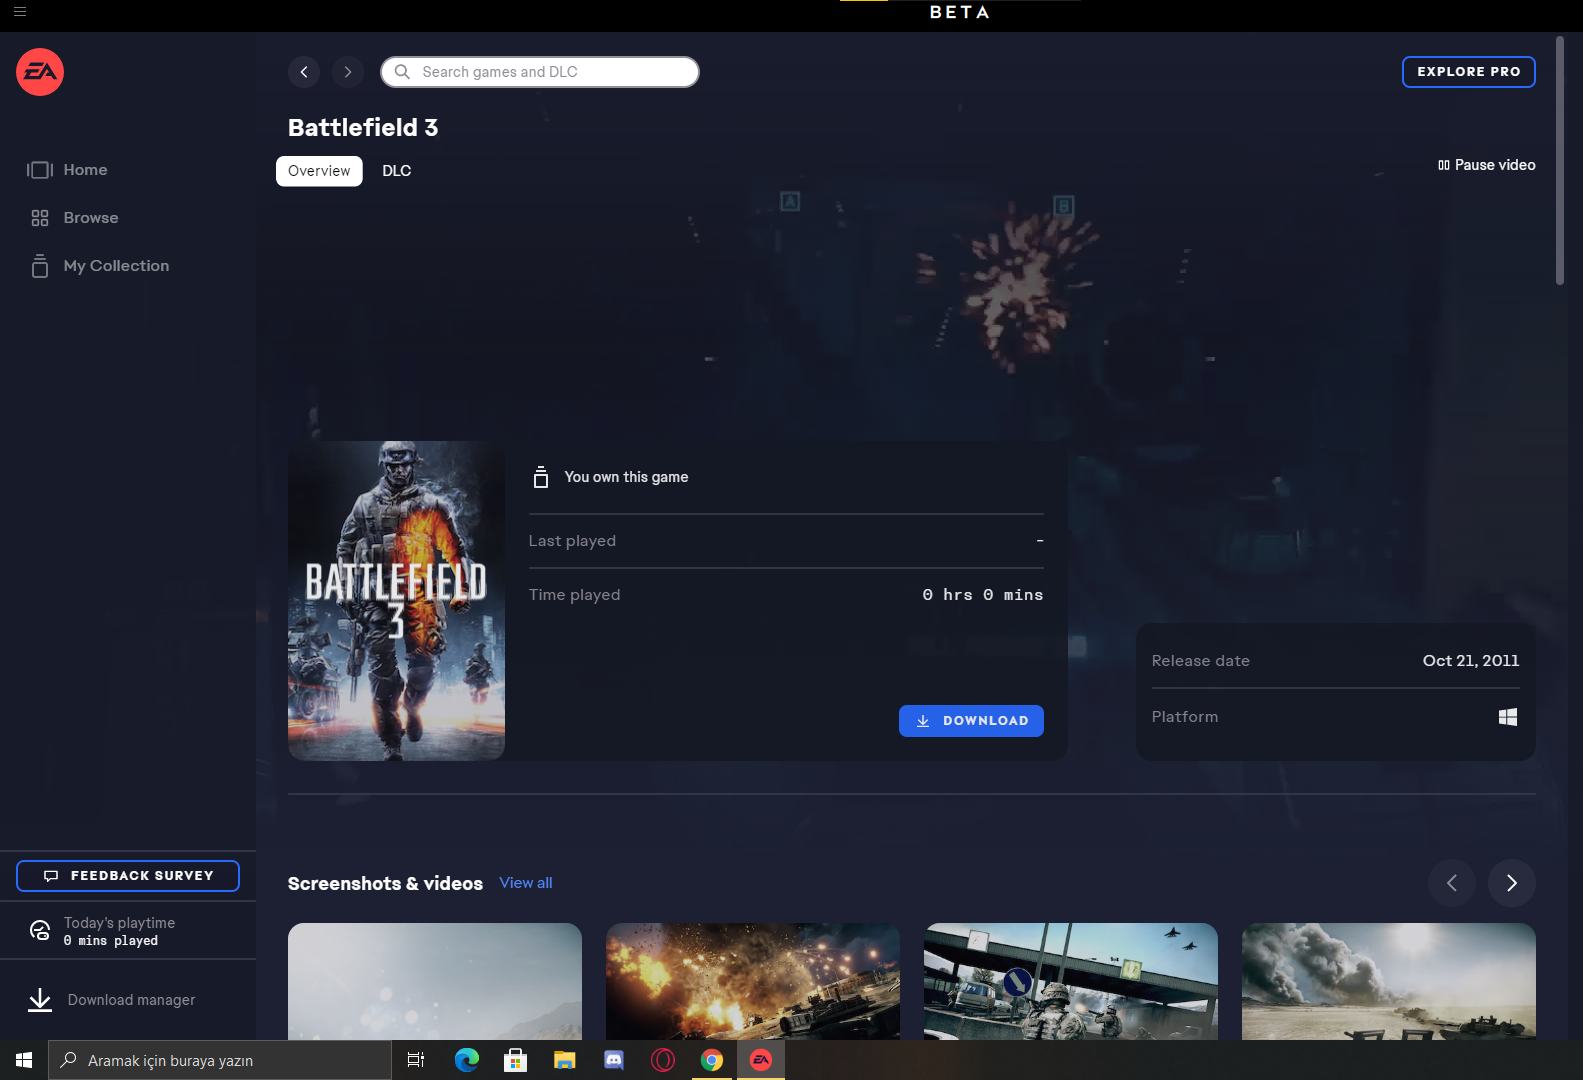The height and width of the screenshot is (1080, 1583).
Task: Click the 'Release date' label
Action: pyautogui.click(x=1201, y=661)
